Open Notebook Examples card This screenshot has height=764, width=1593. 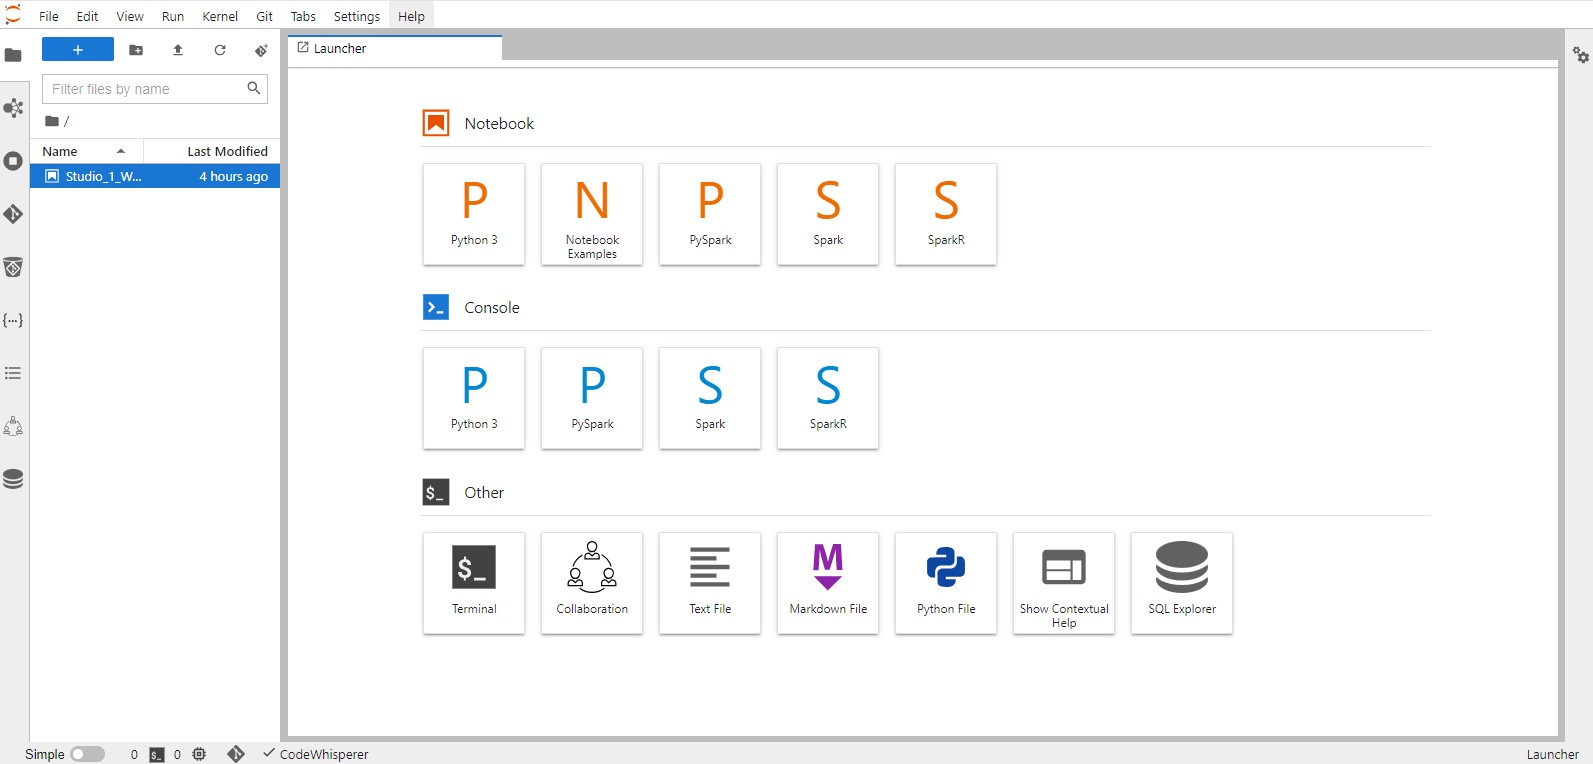tap(592, 214)
